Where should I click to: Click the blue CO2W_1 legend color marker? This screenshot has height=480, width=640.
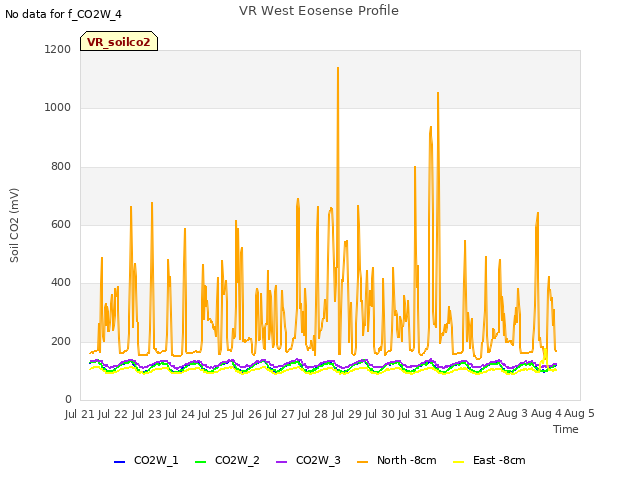(119, 462)
